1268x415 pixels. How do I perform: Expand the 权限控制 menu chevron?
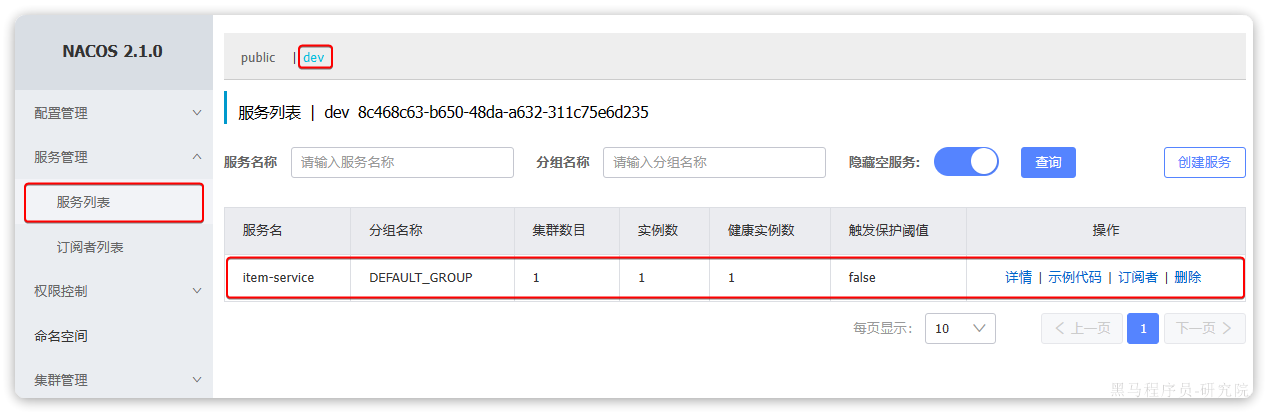coord(197,291)
